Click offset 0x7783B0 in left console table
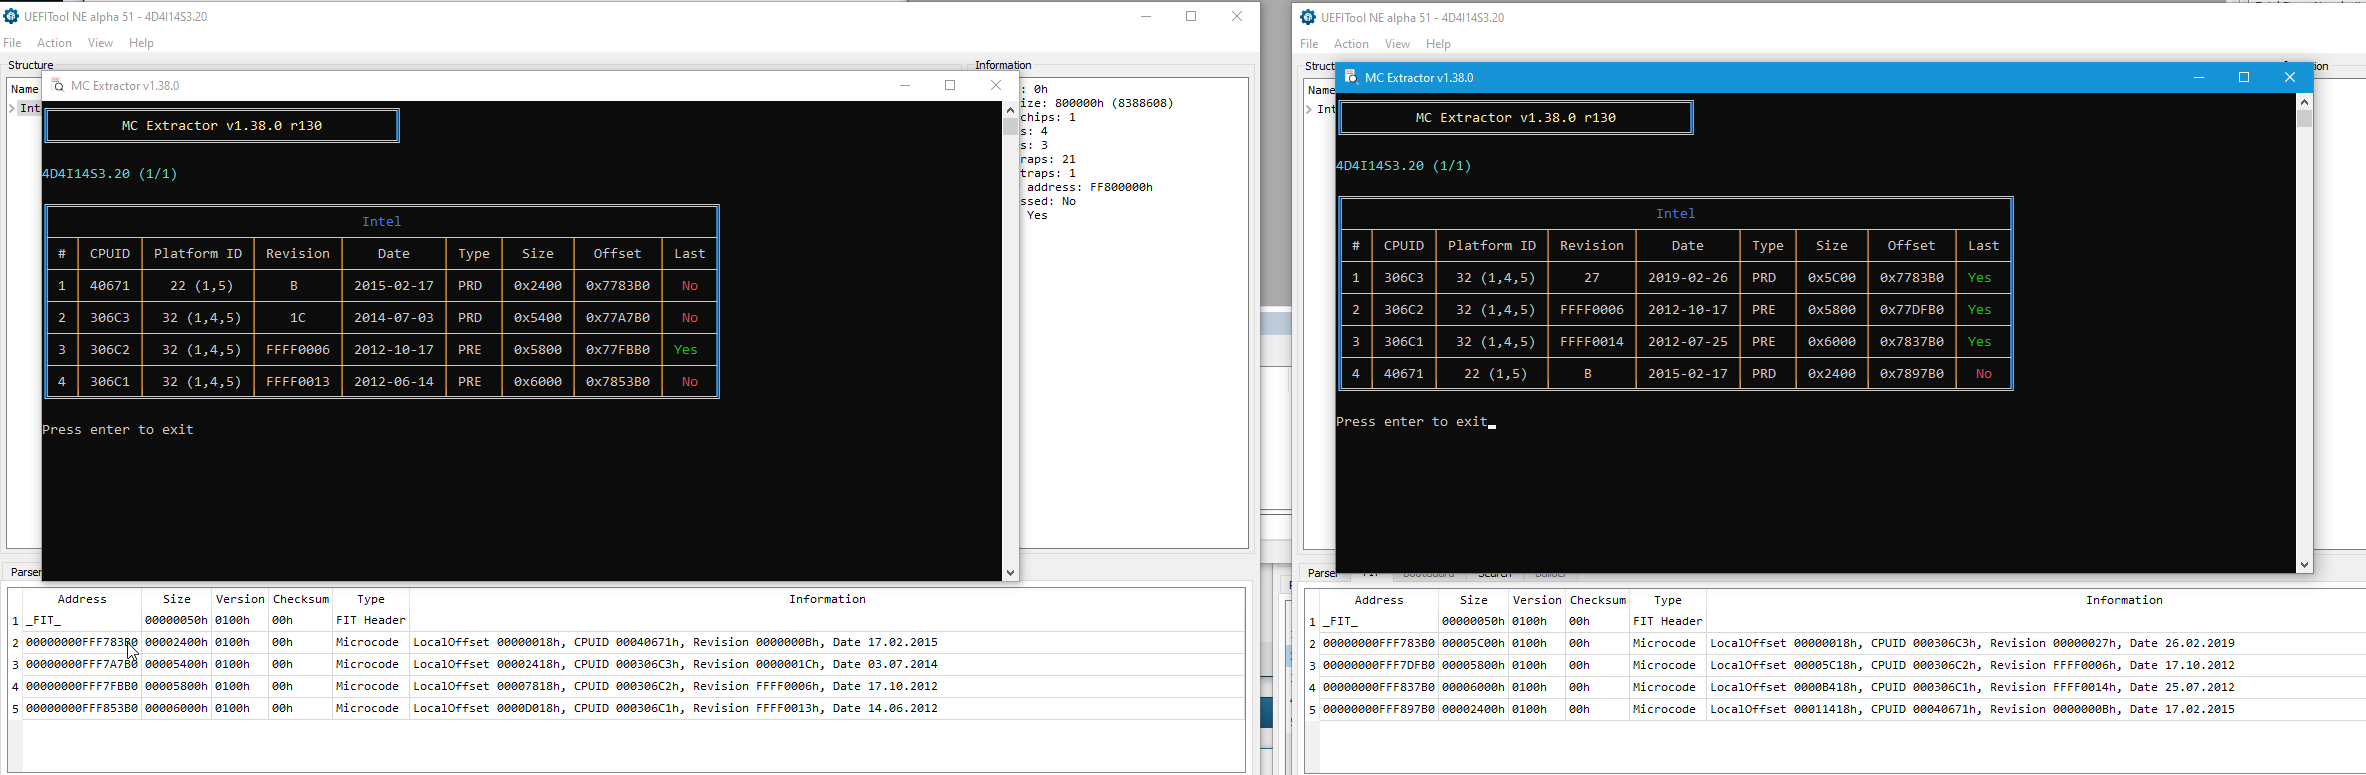Viewport: 2366px width, 775px height. pyautogui.click(x=618, y=285)
